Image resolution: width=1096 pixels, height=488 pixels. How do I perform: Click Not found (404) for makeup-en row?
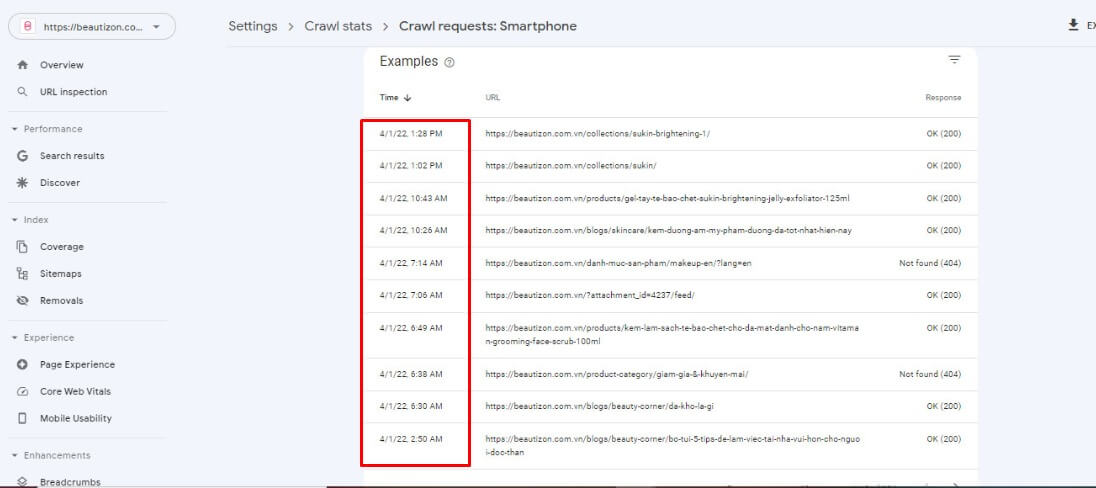[x=930, y=263]
